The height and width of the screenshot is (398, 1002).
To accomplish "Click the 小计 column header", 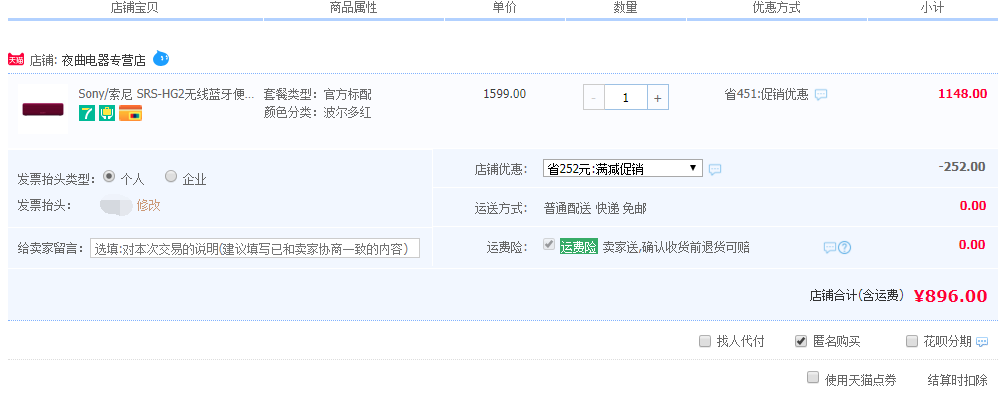I will coord(932,8).
